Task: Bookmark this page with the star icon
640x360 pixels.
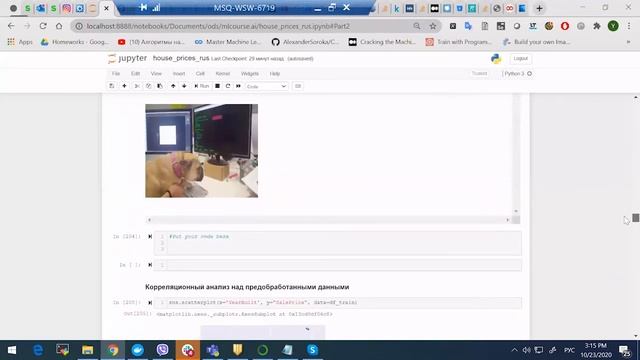Action: (x=433, y=26)
